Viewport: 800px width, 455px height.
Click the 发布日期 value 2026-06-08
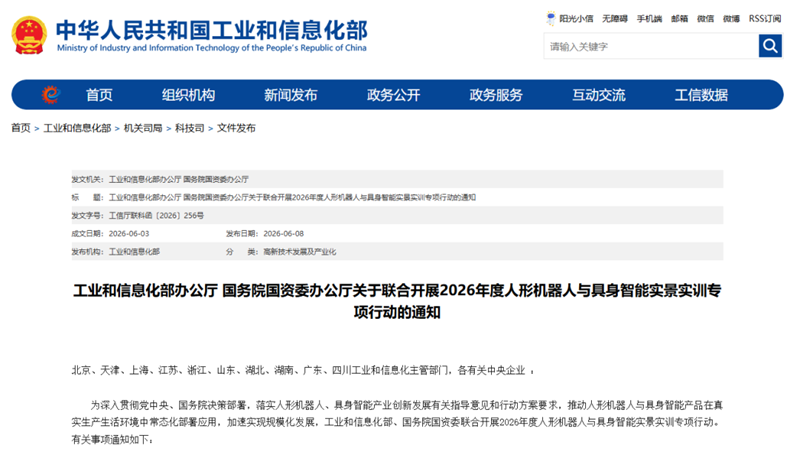tap(284, 234)
